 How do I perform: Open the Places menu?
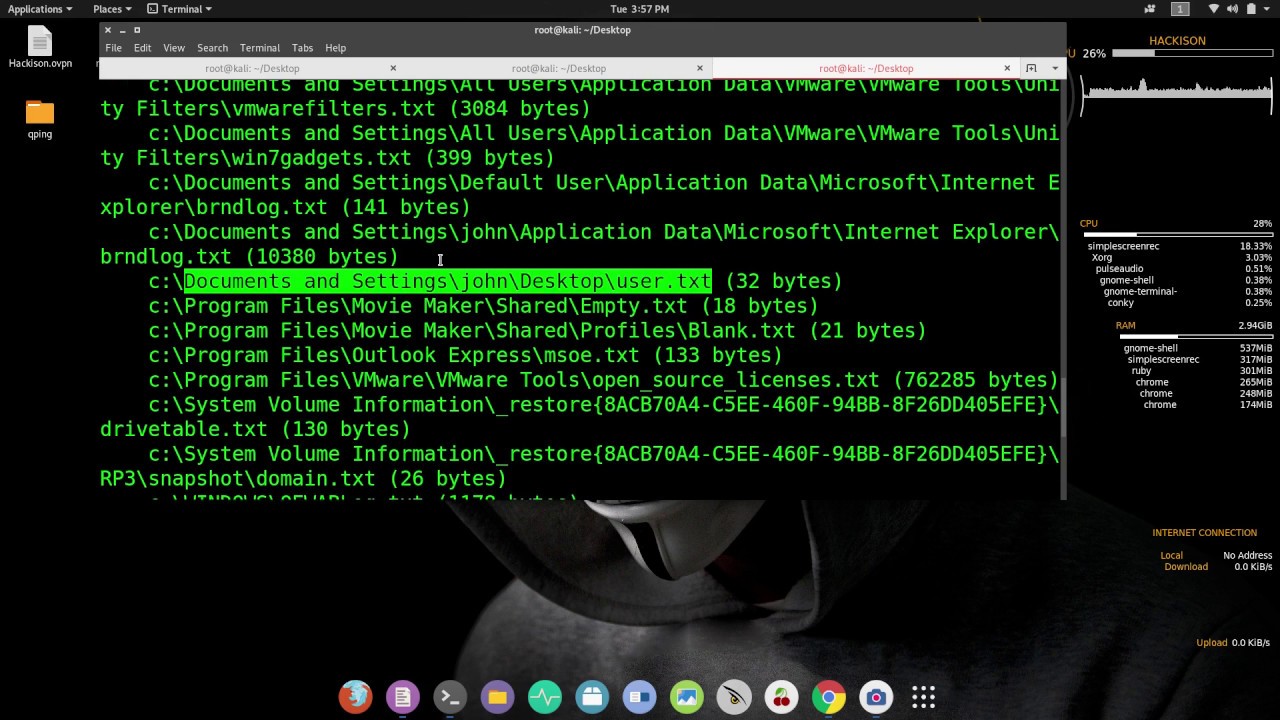112,9
